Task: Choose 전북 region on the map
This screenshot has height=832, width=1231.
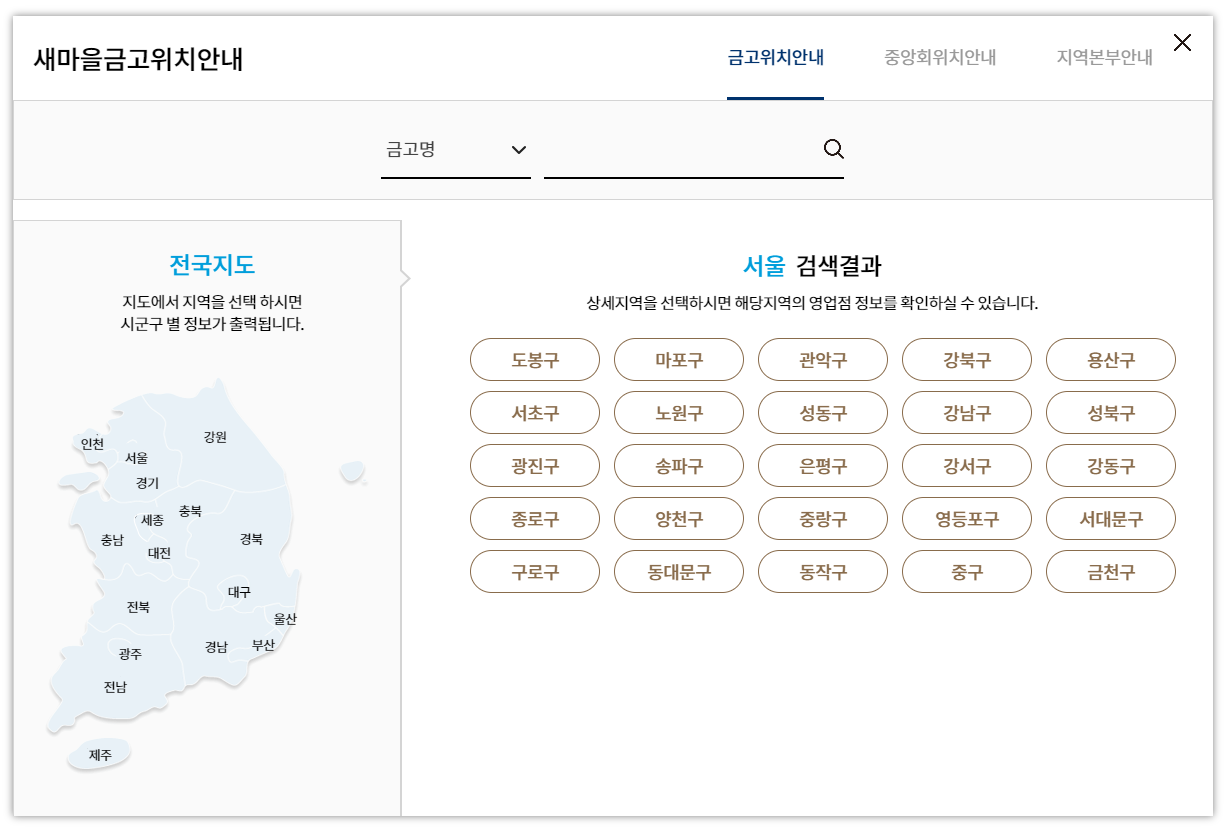Action: click(138, 607)
